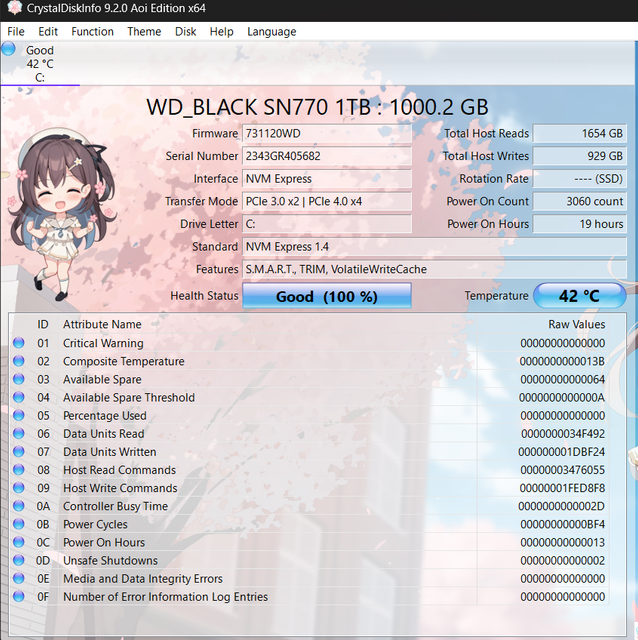Select the Data Units Read attribute name
638x640 pixels.
104,433
